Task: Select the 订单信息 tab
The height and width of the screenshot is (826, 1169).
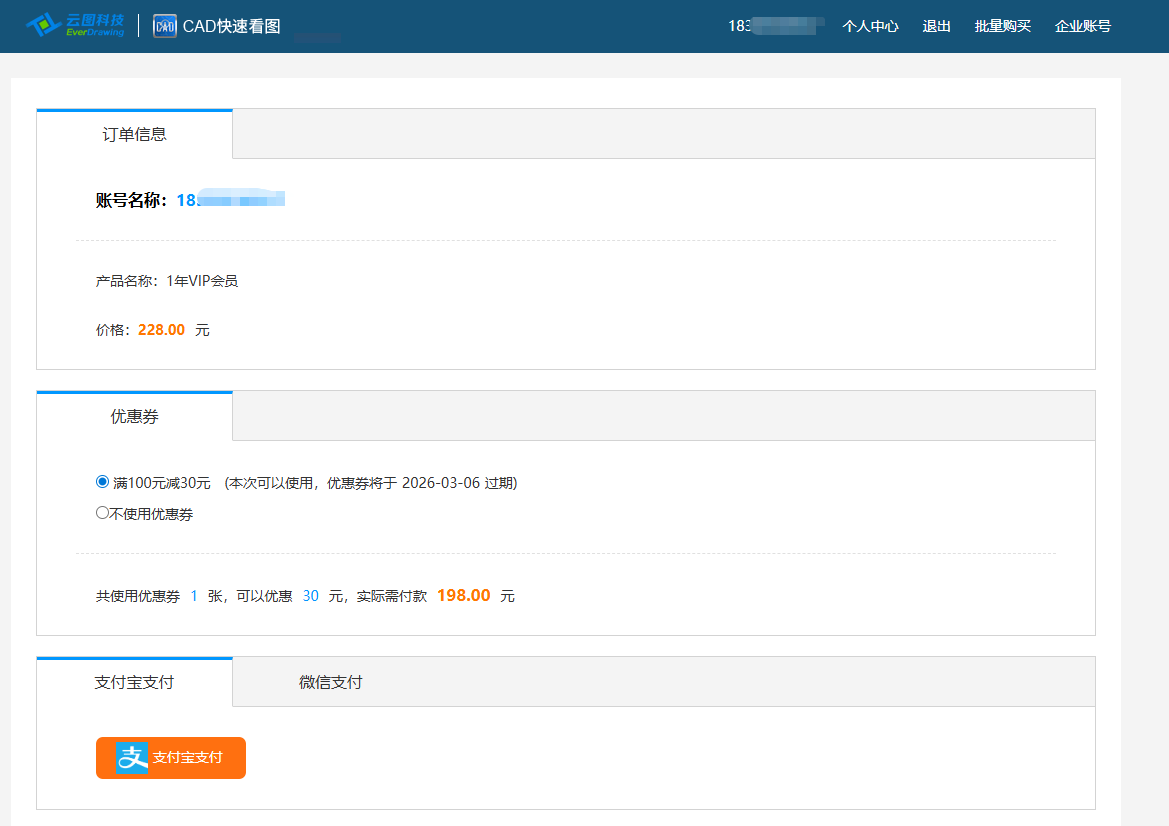Action: pyautogui.click(x=134, y=134)
